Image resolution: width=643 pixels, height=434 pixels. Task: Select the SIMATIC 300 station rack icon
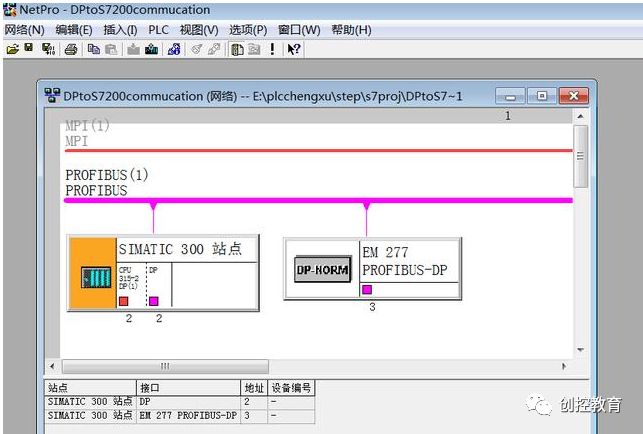96,278
